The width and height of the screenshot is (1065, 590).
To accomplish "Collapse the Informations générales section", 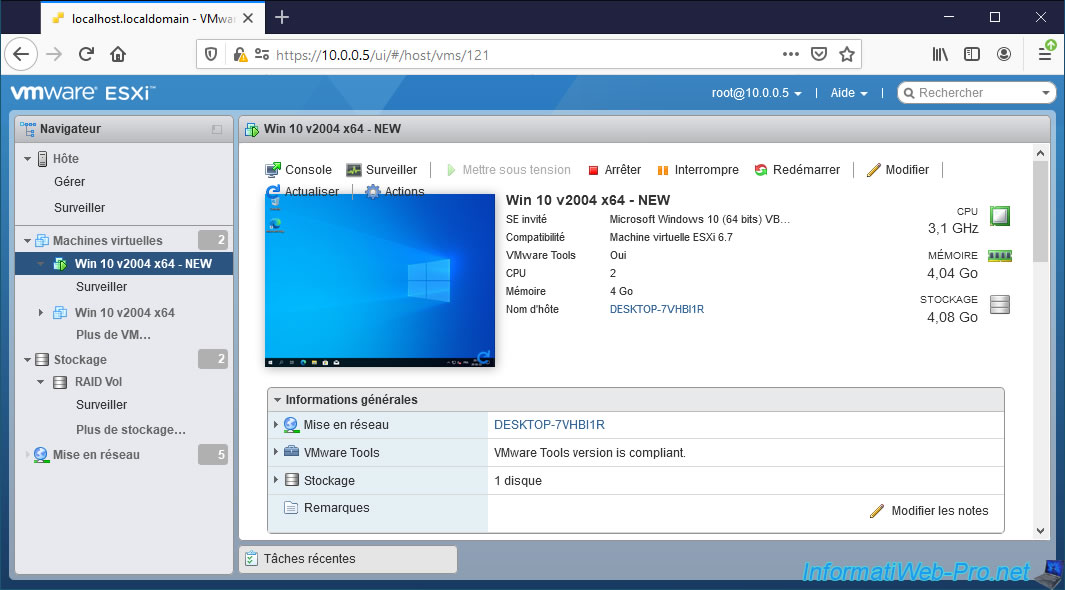I will click(277, 400).
